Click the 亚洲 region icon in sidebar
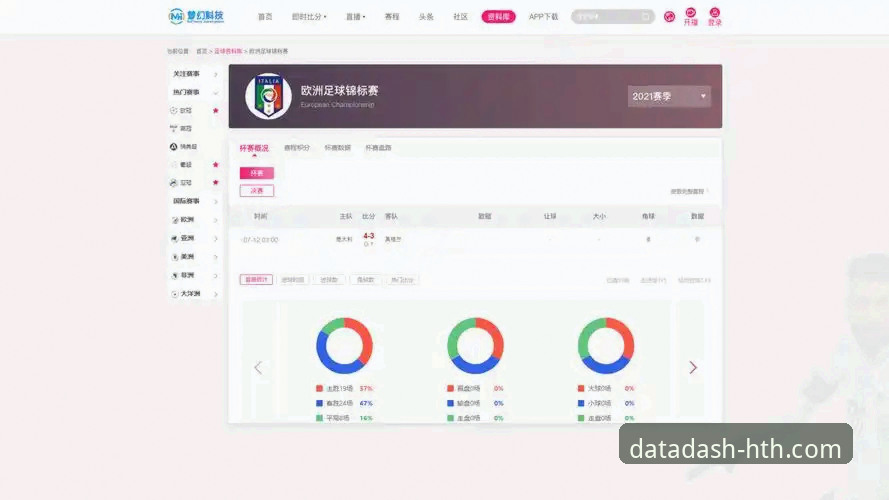This screenshot has width=889, height=500. [175, 239]
